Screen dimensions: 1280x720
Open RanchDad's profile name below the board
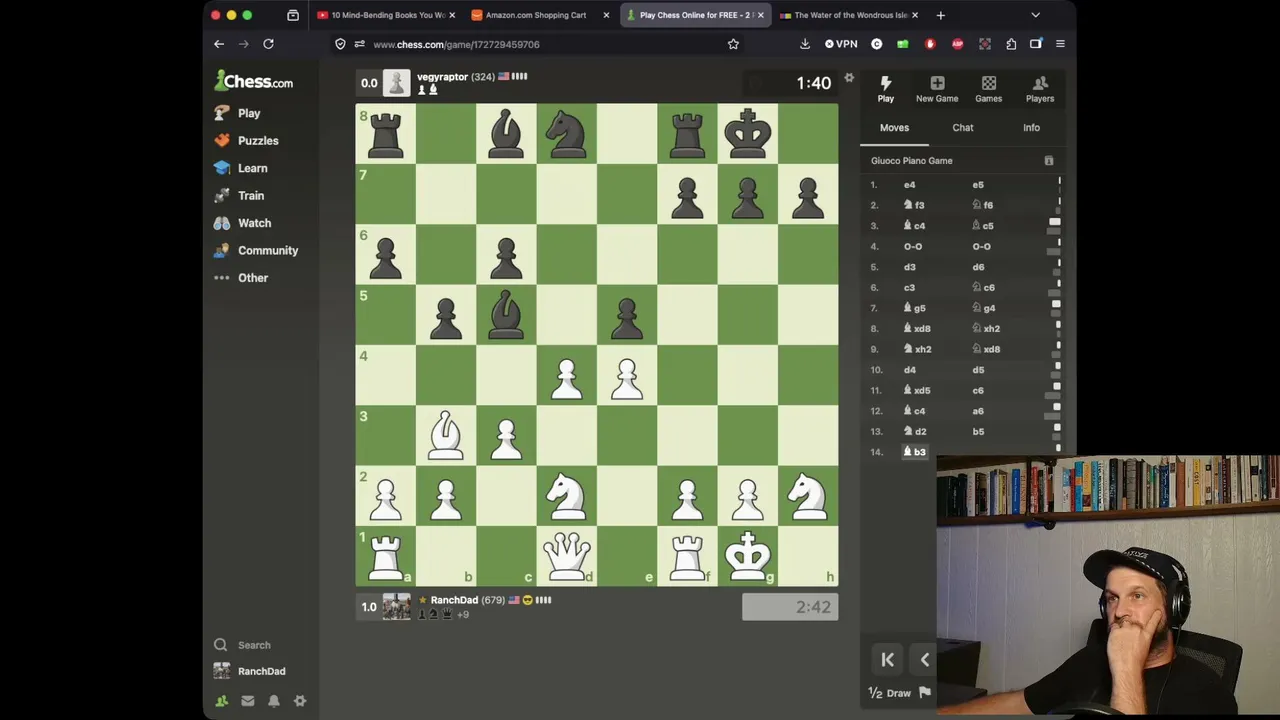click(454, 600)
